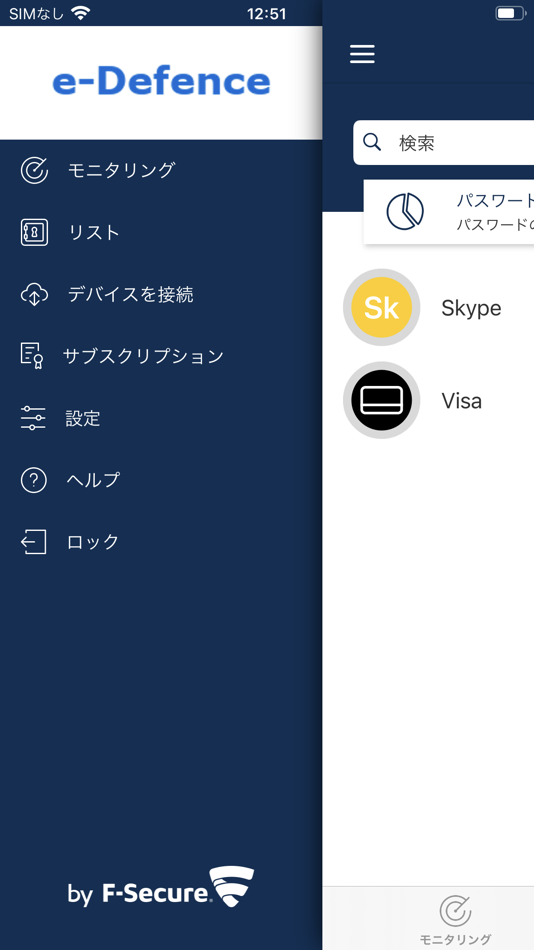The height and width of the screenshot is (950, 534).
Task: Click the 12:51 clock in status bar
Action: [x=267, y=13]
